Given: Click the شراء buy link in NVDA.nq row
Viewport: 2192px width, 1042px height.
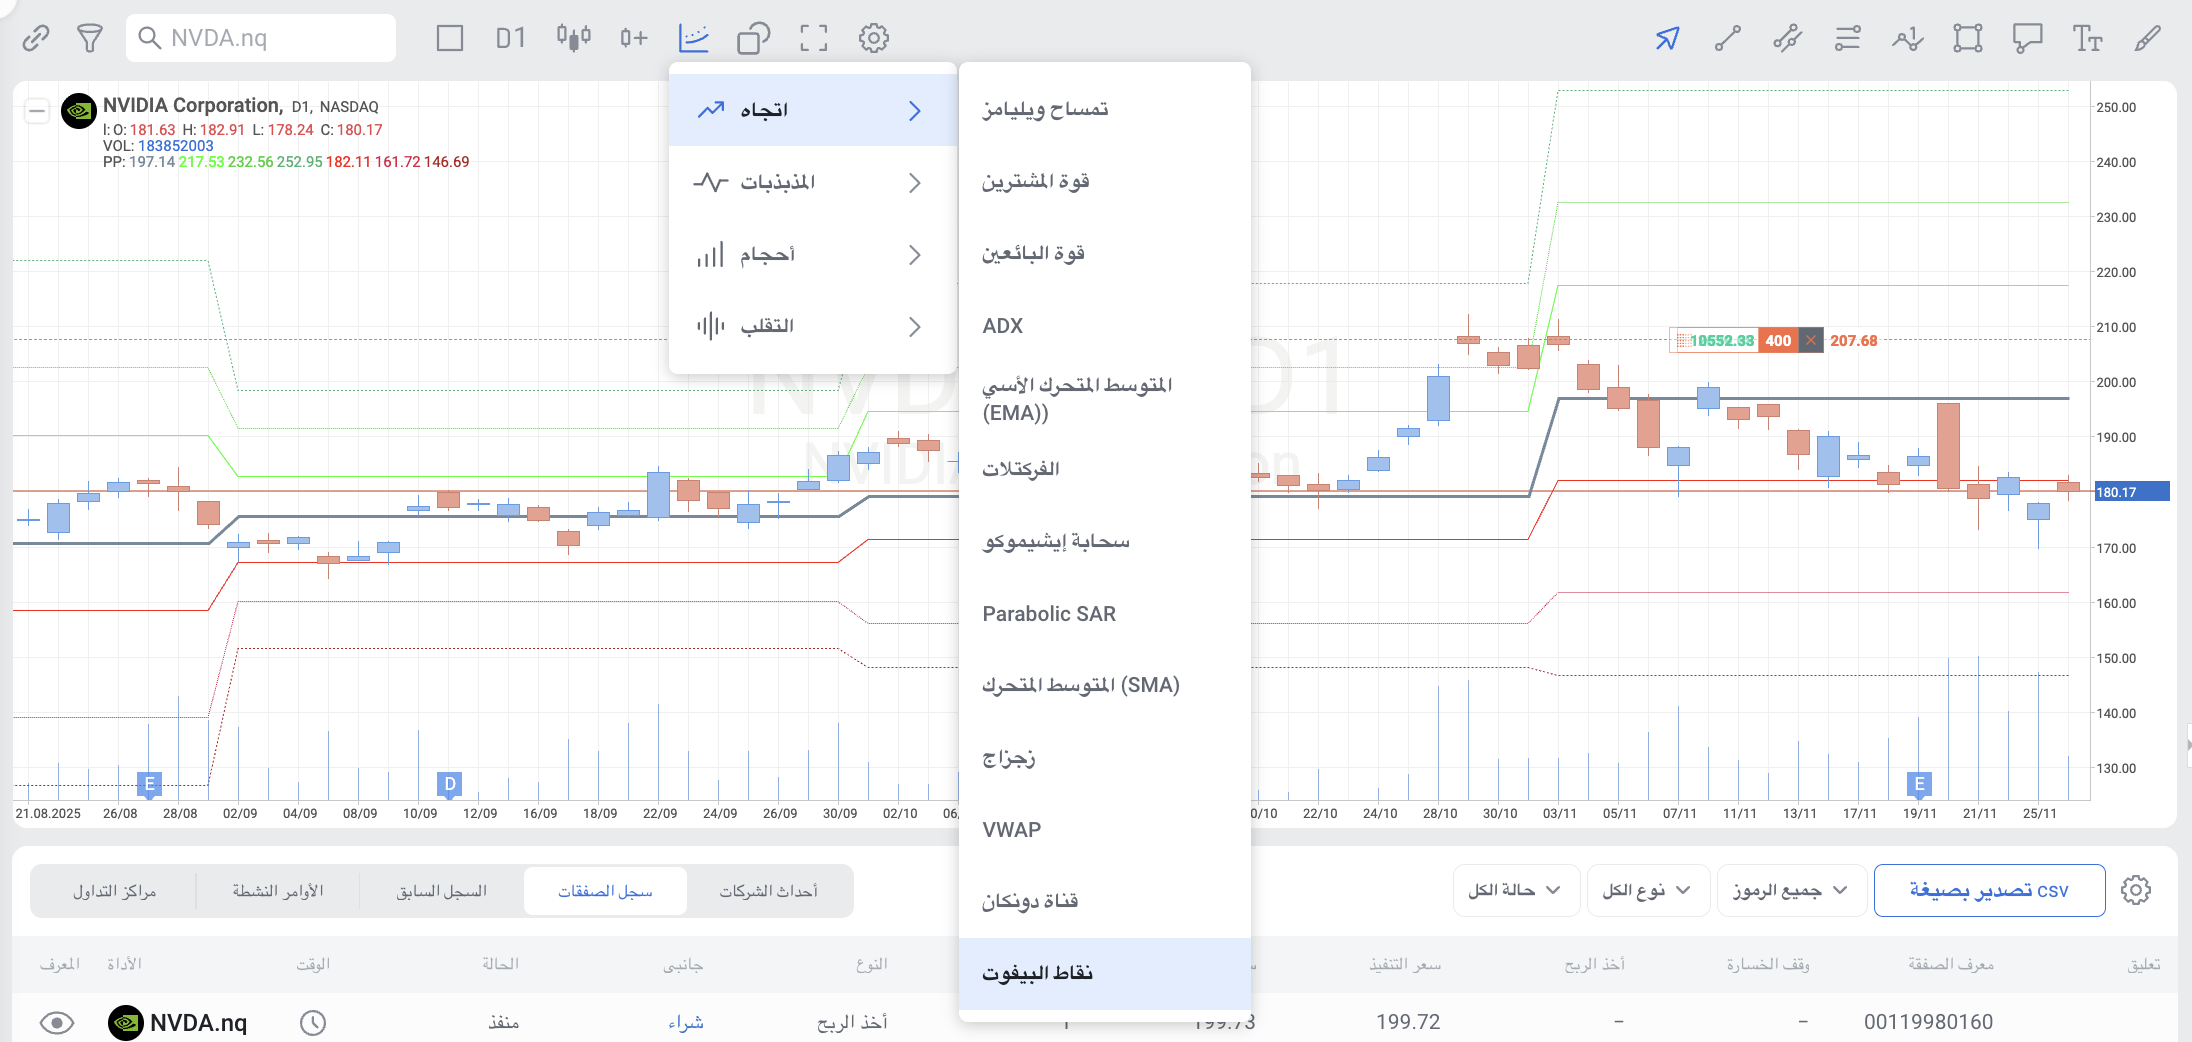Looking at the screenshot, I should point(686,1022).
